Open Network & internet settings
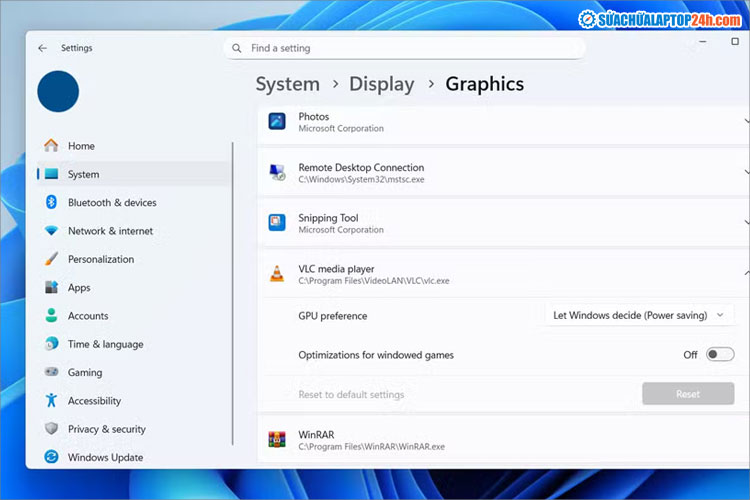Screen dimensions: 750x500 [x=110, y=231]
